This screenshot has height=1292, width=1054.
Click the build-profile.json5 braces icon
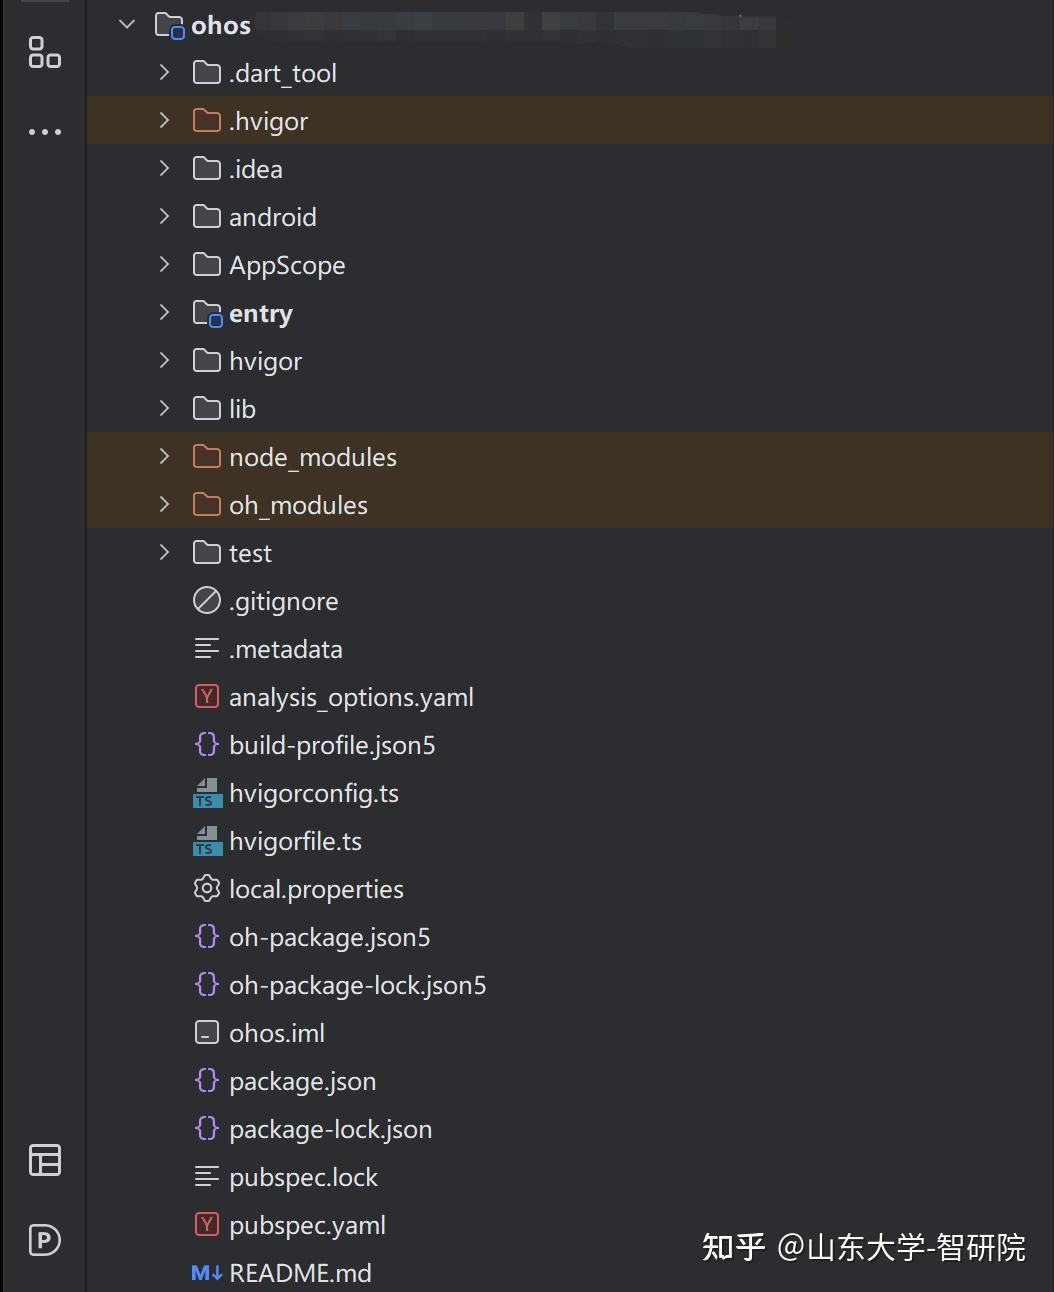(x=207, y=745)
